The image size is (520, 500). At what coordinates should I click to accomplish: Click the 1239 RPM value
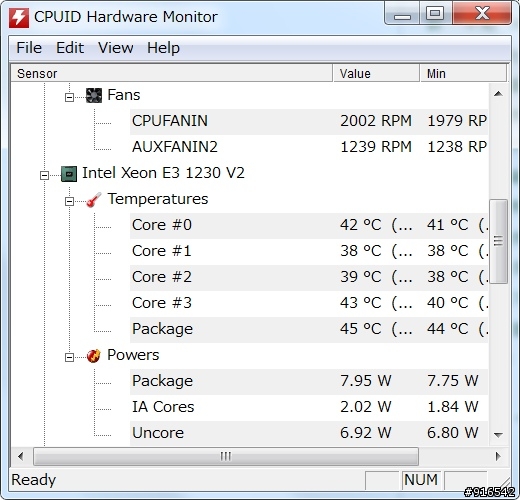pos(376,147)
